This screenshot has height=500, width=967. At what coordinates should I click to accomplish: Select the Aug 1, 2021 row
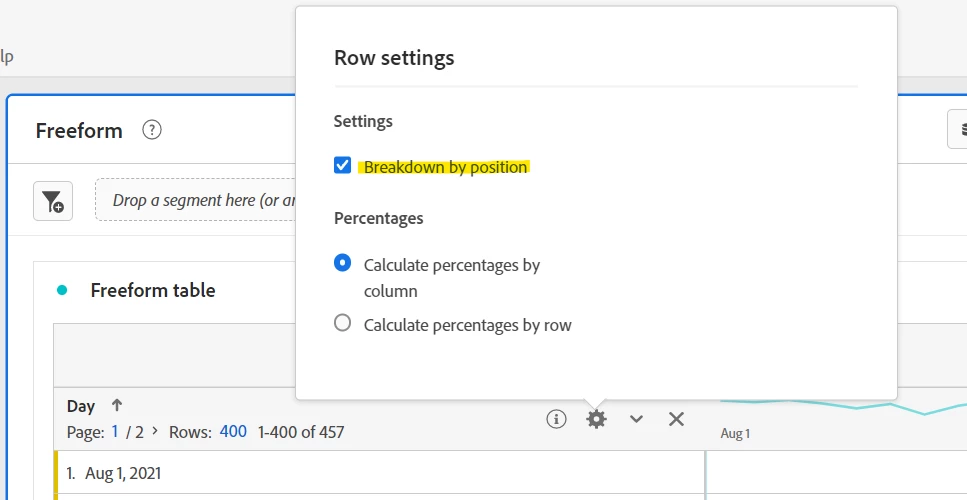(x=123, y=473)
